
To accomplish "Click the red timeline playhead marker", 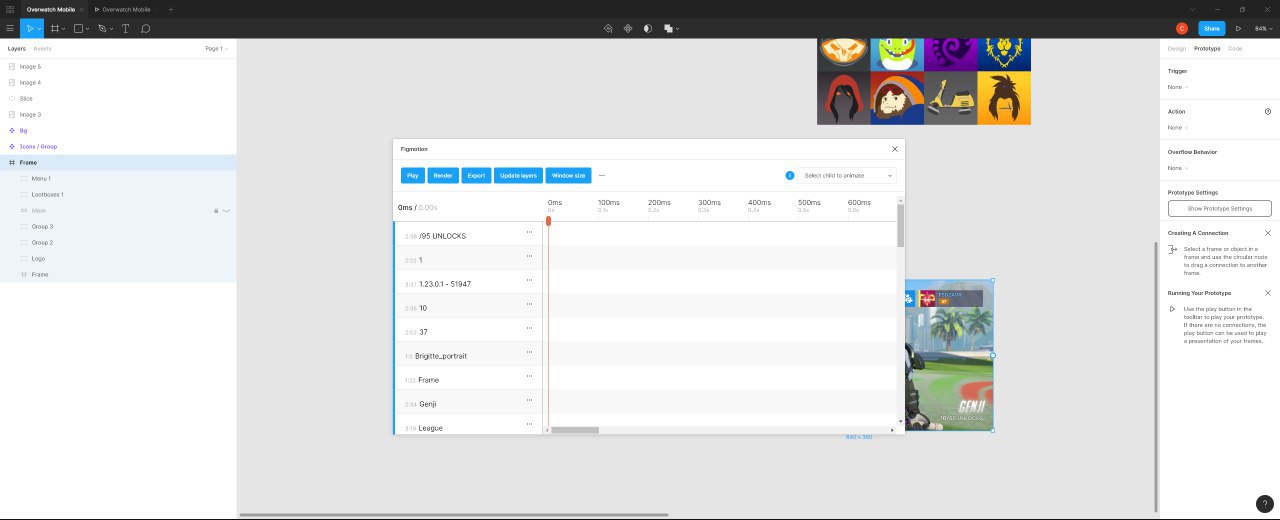I will pyautogui.click(x=548, y=221).
